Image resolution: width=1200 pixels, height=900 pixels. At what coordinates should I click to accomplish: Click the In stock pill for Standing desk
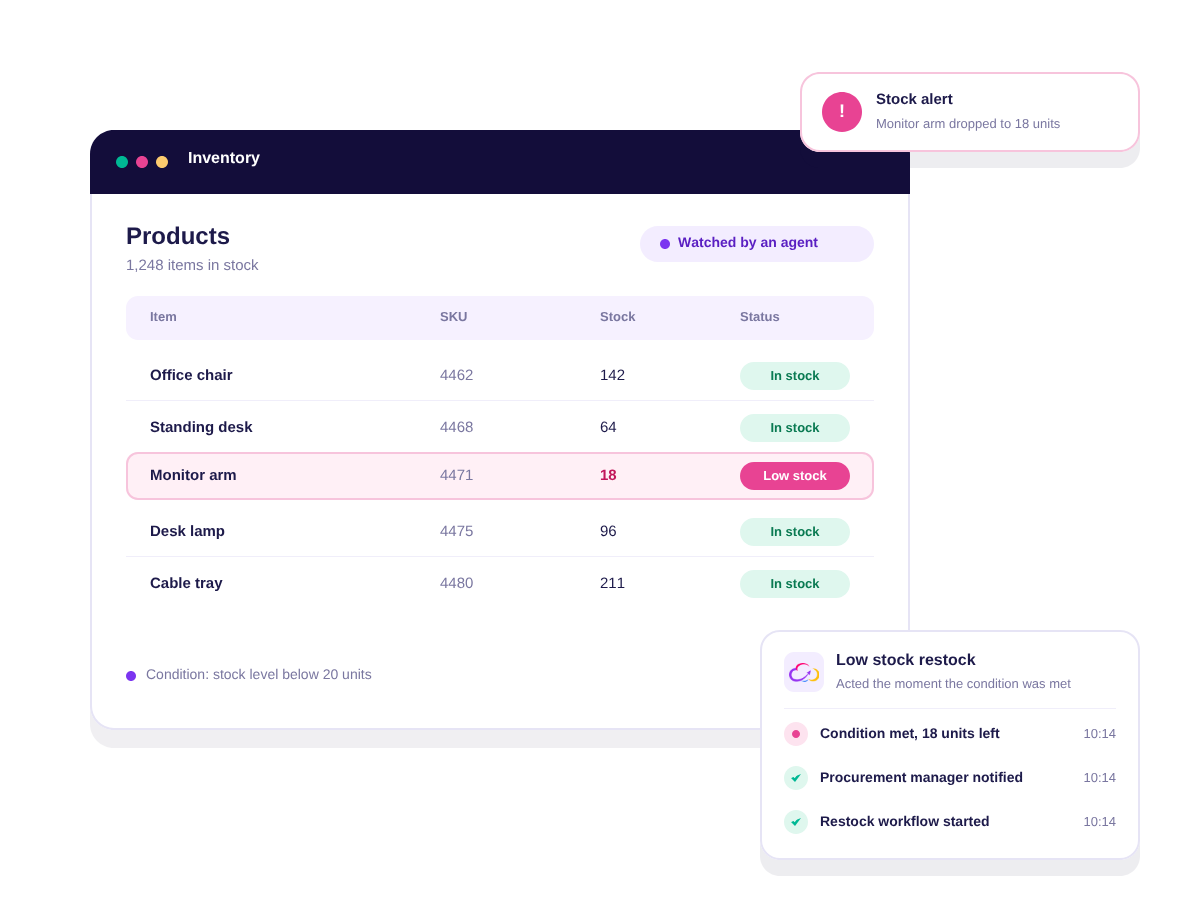click(x=795, y=428)
